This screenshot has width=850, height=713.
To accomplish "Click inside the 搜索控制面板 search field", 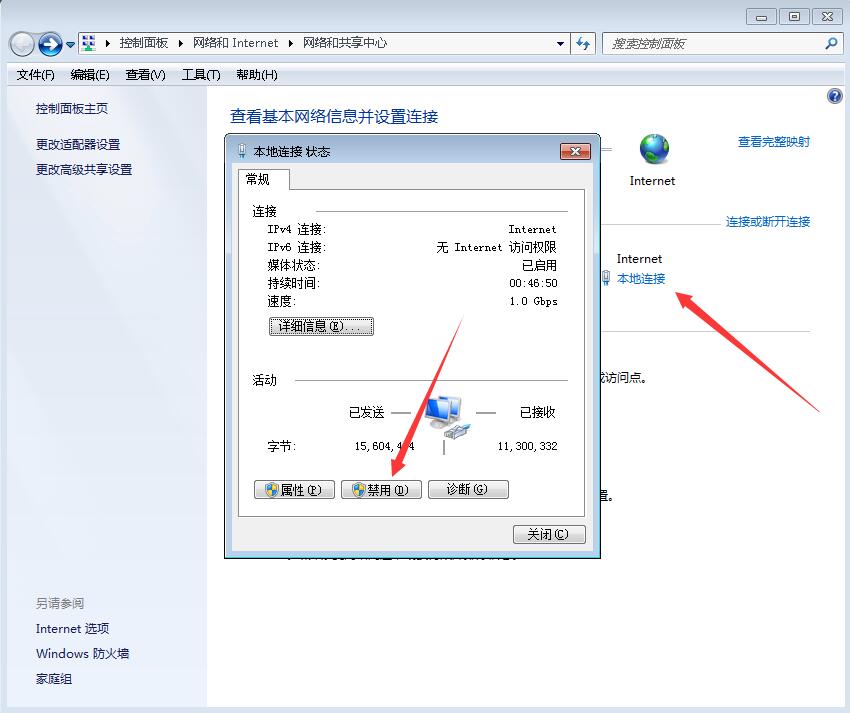I will [710, 42].
